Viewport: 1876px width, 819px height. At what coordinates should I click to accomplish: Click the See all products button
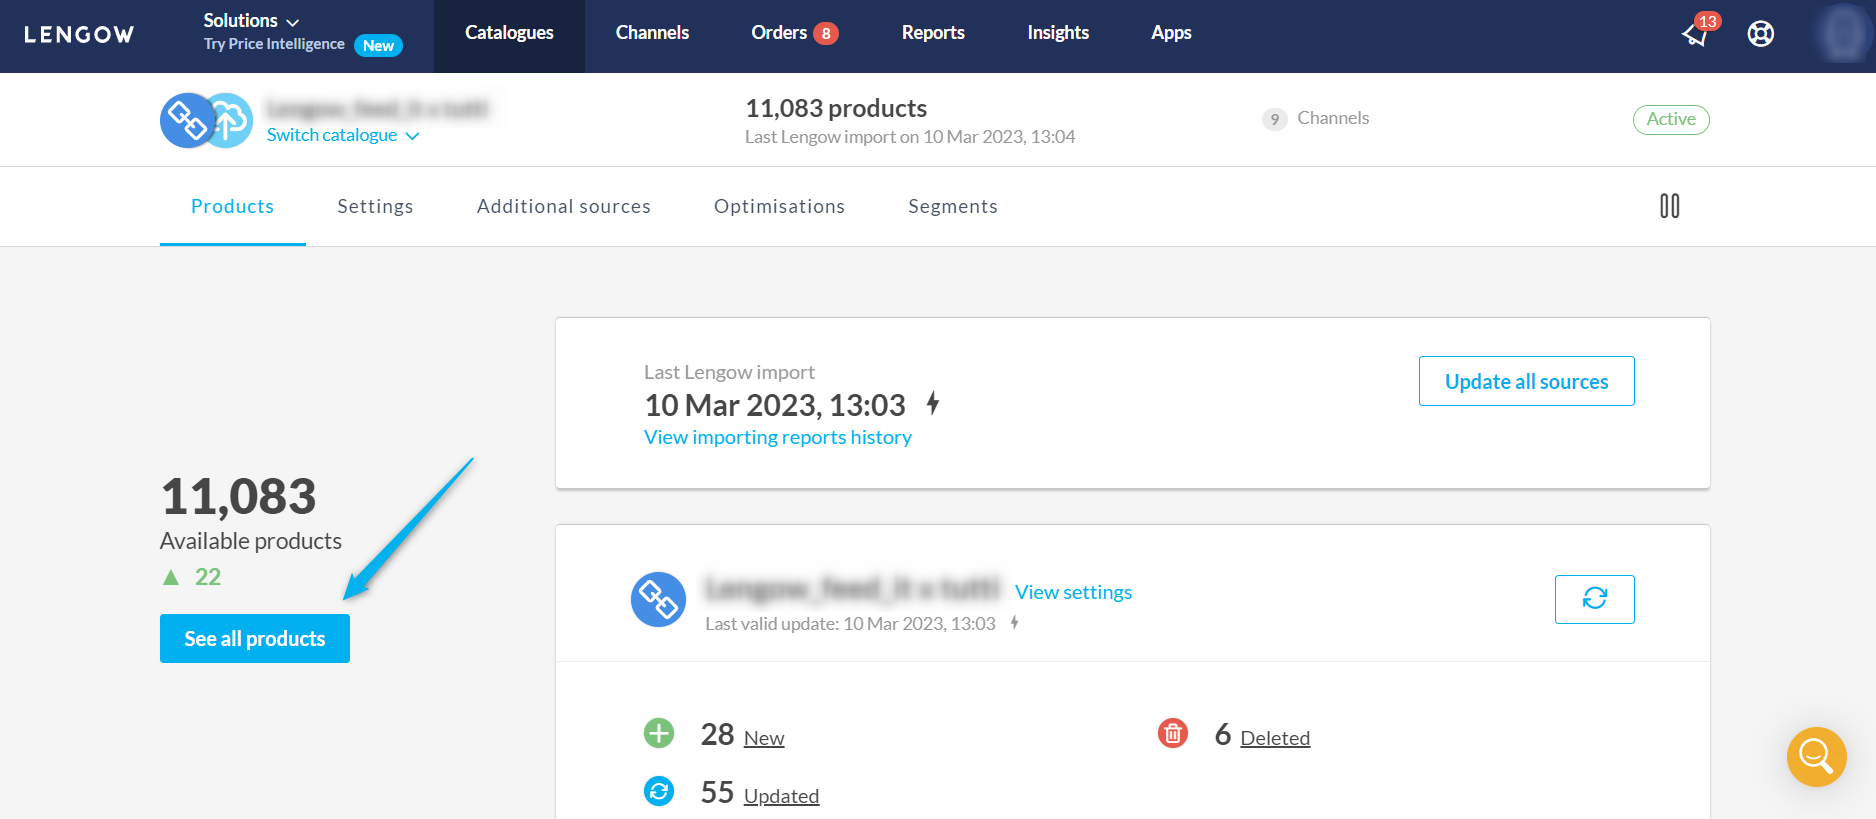[x=255, y=638]
